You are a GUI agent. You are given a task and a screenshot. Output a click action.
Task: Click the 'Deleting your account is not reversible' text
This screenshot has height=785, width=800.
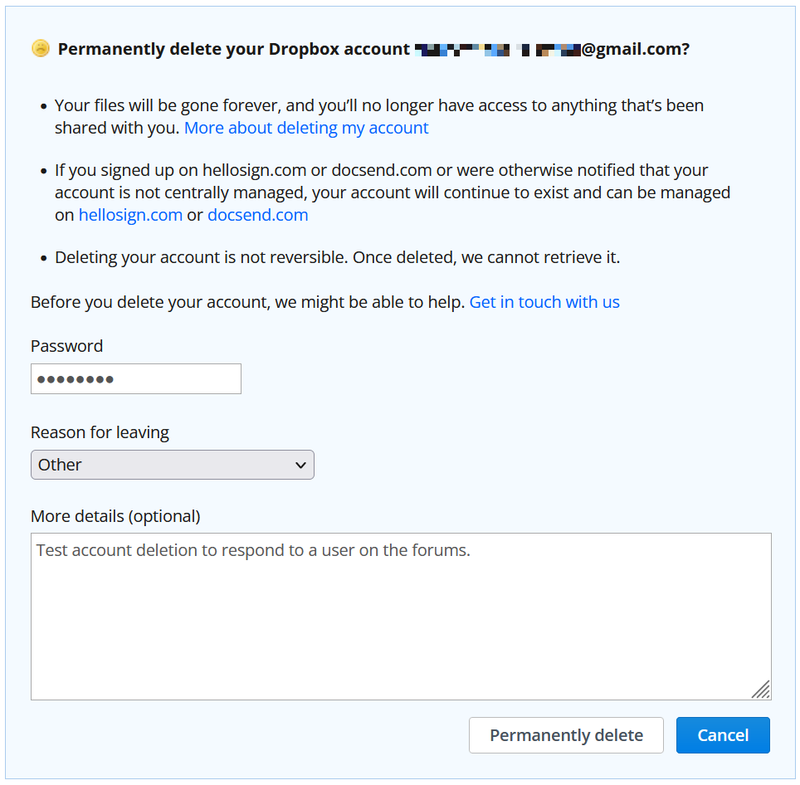337,258
